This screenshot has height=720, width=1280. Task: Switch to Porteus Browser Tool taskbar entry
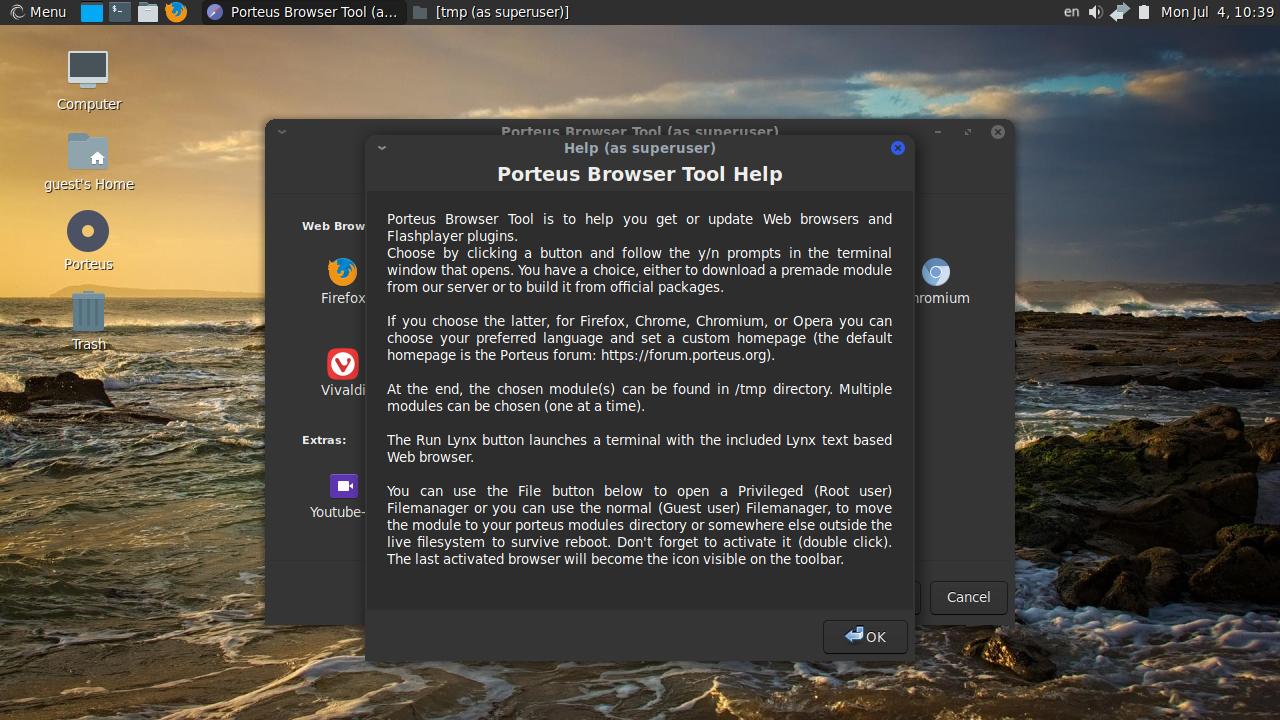point(303,12)
